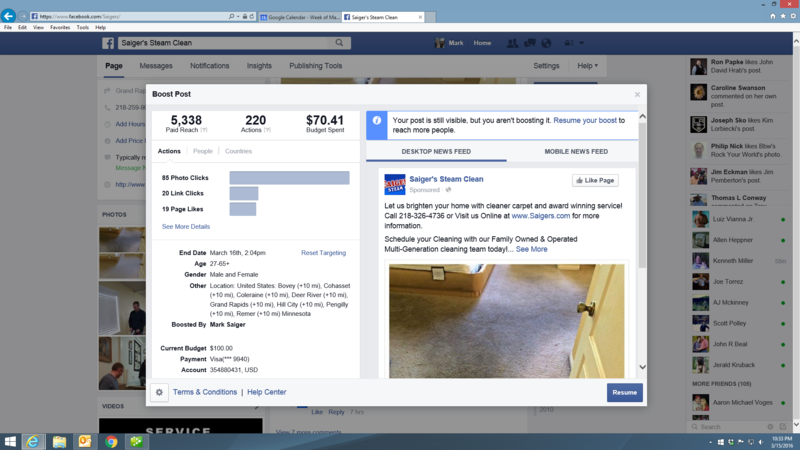
Task: Click Saiger's Steam Clean name in ad preview
Action: click(446, 179)
